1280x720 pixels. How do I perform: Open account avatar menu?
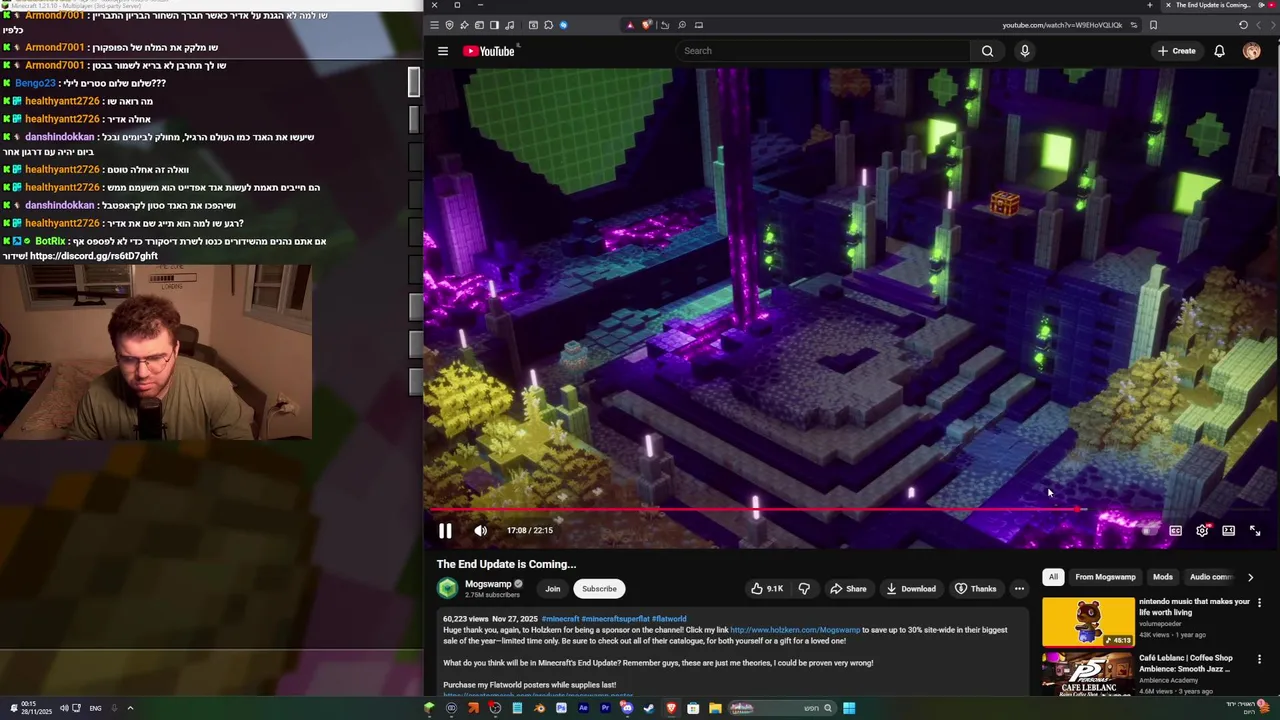(1252, 51)
